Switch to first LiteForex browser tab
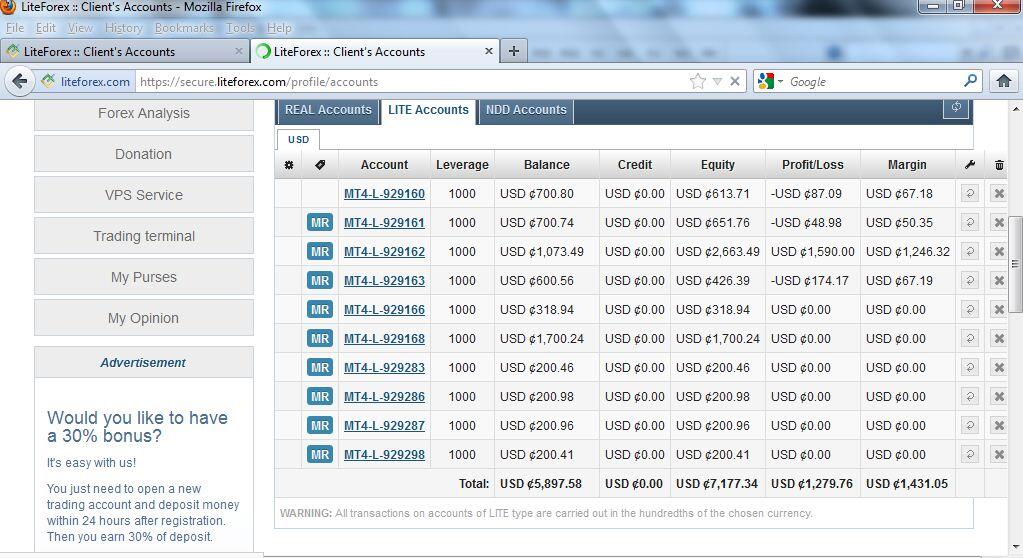The height and width of the screenshot is (558, 1023). pyautogui.click(x=124, y=51)
